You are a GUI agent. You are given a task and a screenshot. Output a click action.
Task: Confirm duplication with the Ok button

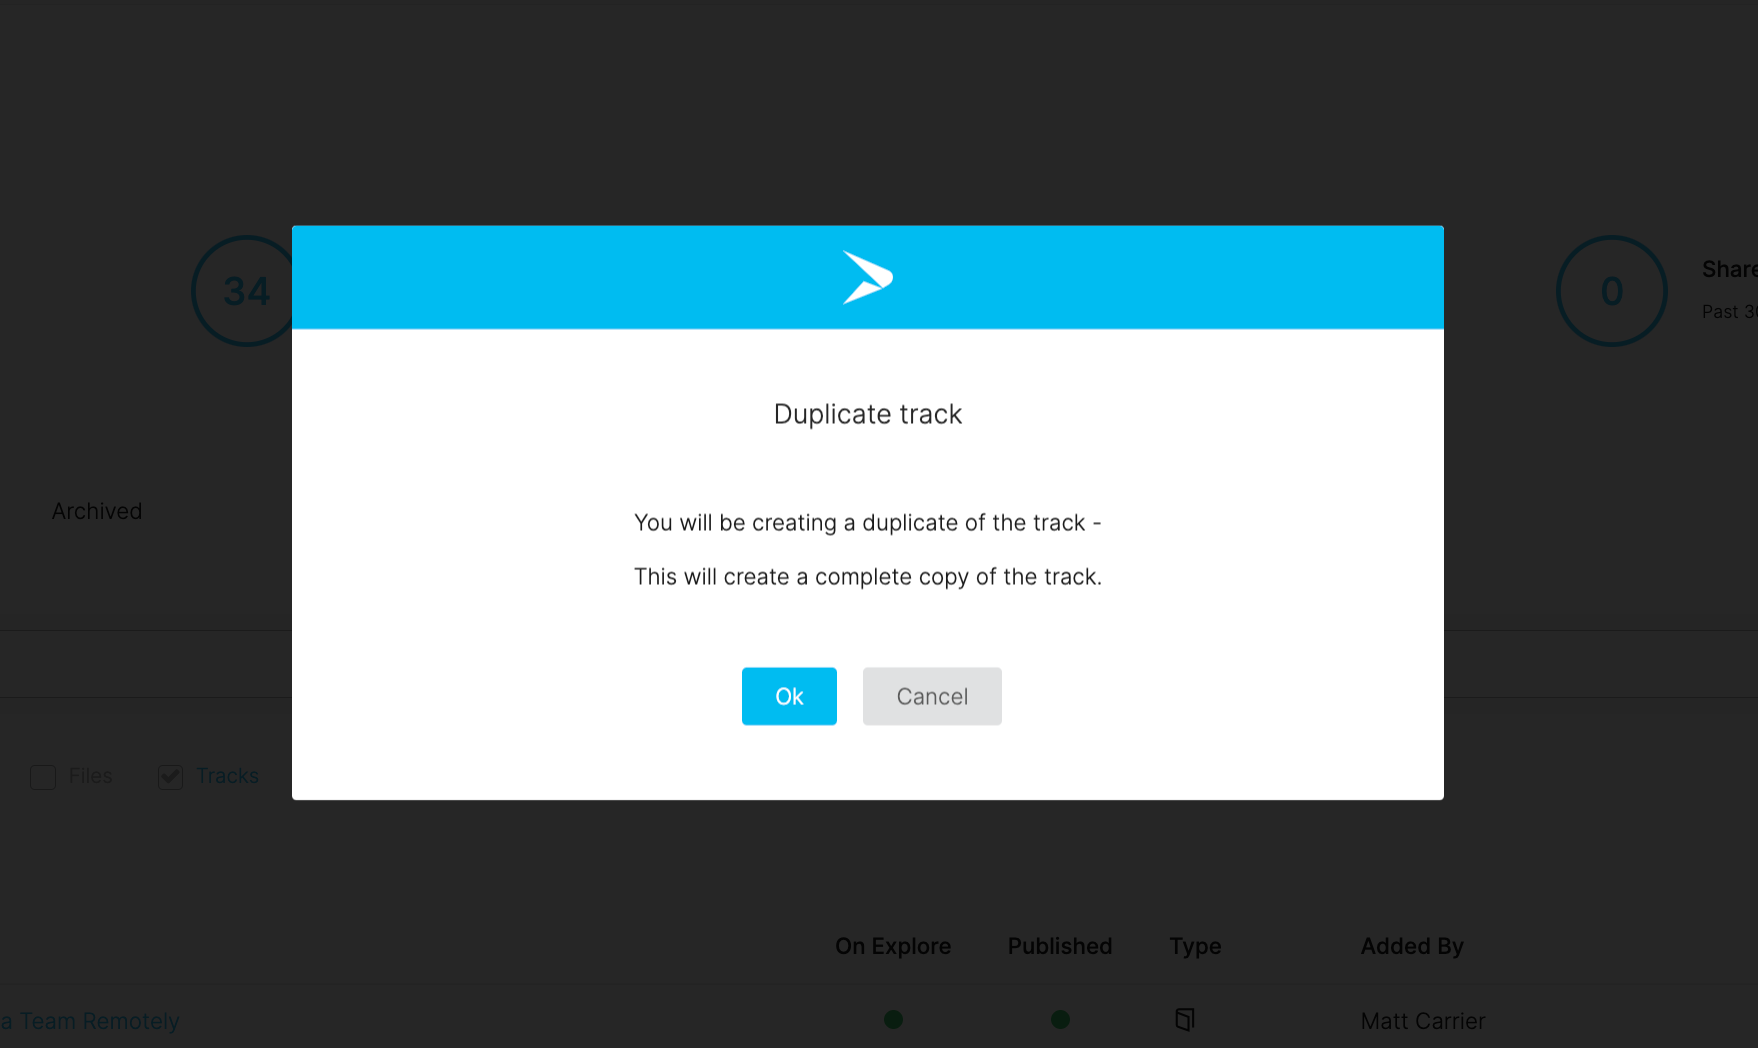click(789, 696)
